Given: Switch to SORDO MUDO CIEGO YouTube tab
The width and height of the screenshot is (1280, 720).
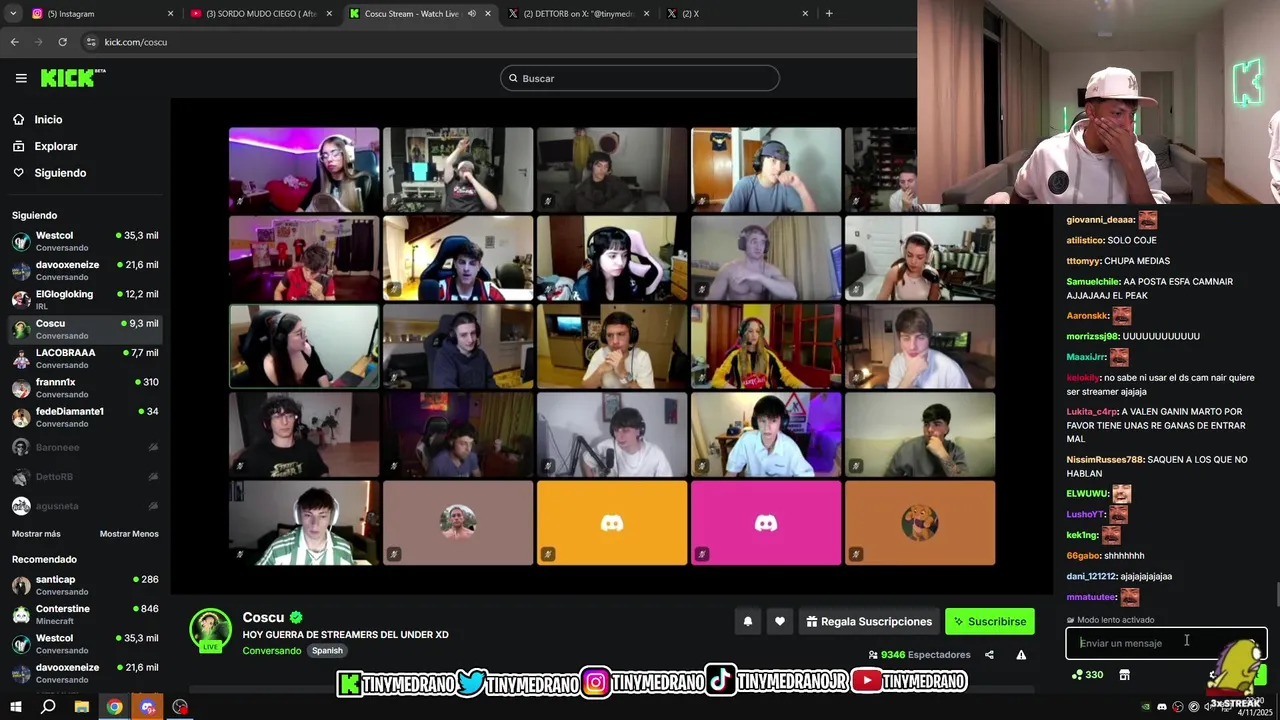Looking at the screenshot, I should tap(260, 14).
